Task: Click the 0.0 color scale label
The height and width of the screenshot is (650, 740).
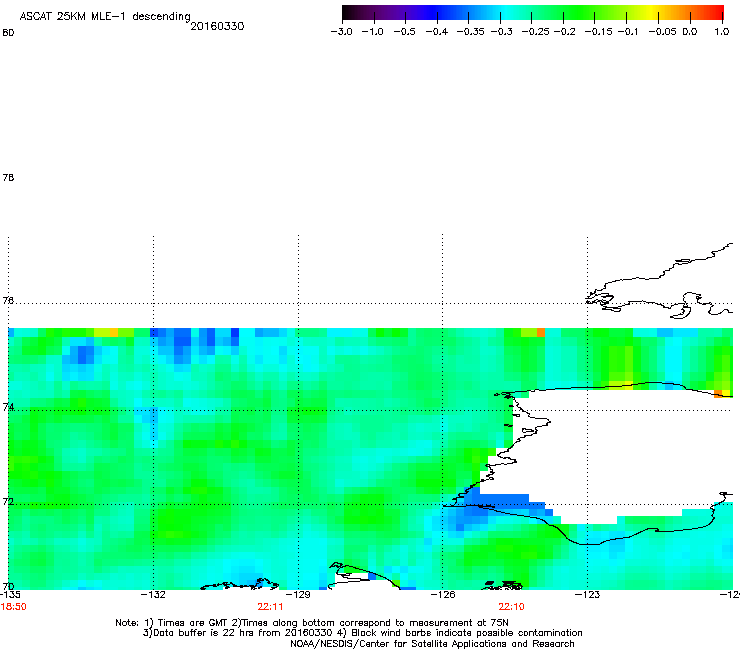Action: point(690,32)
